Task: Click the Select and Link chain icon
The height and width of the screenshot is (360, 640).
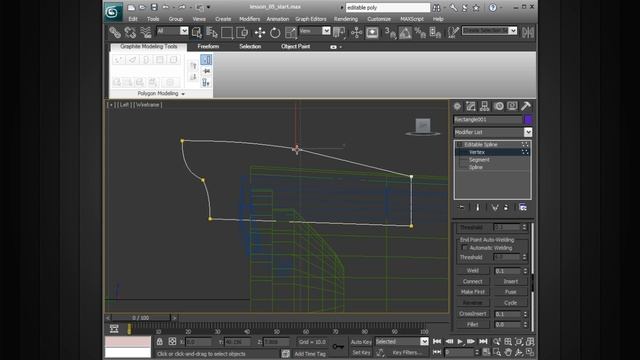Action: 115,32
